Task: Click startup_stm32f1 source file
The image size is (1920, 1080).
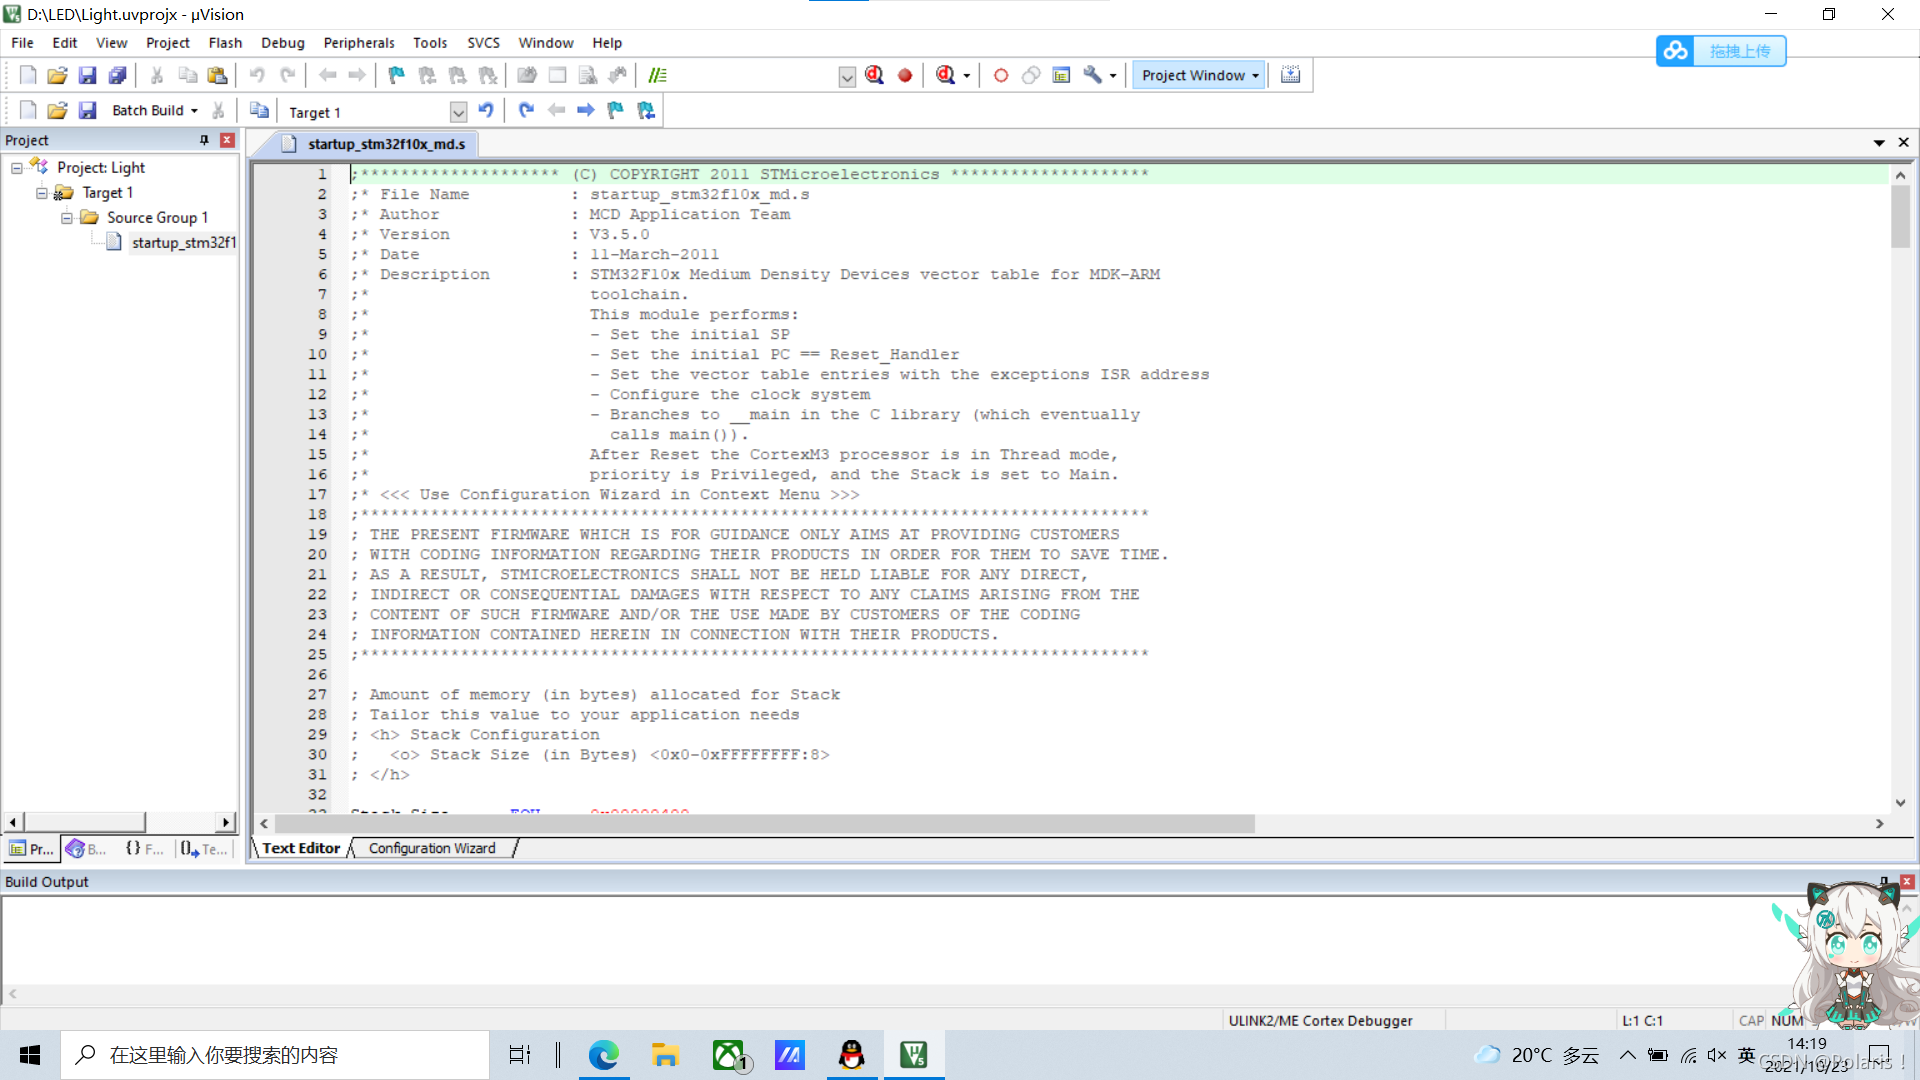Action: (x=182, y=241)
